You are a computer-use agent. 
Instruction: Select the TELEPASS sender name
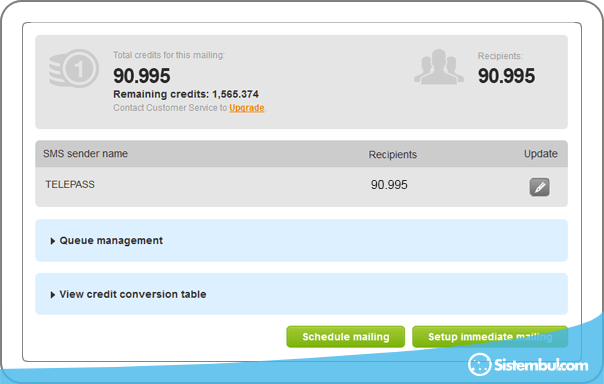pyautogui.click(x=70, y=184)
